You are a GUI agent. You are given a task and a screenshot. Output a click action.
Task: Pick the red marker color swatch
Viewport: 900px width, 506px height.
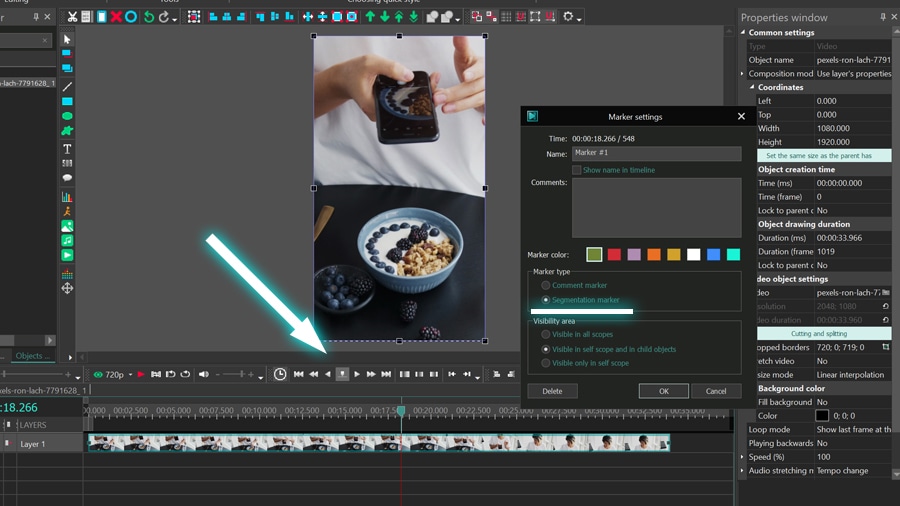[614, 254]
